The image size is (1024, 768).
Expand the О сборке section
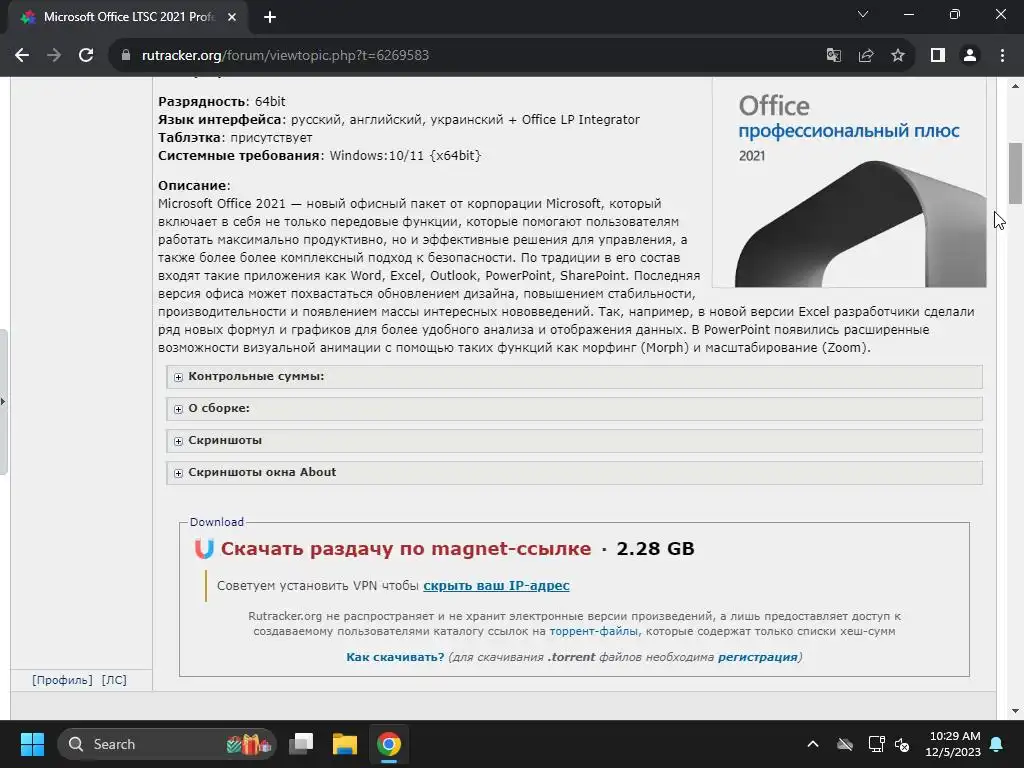(574, 409)
